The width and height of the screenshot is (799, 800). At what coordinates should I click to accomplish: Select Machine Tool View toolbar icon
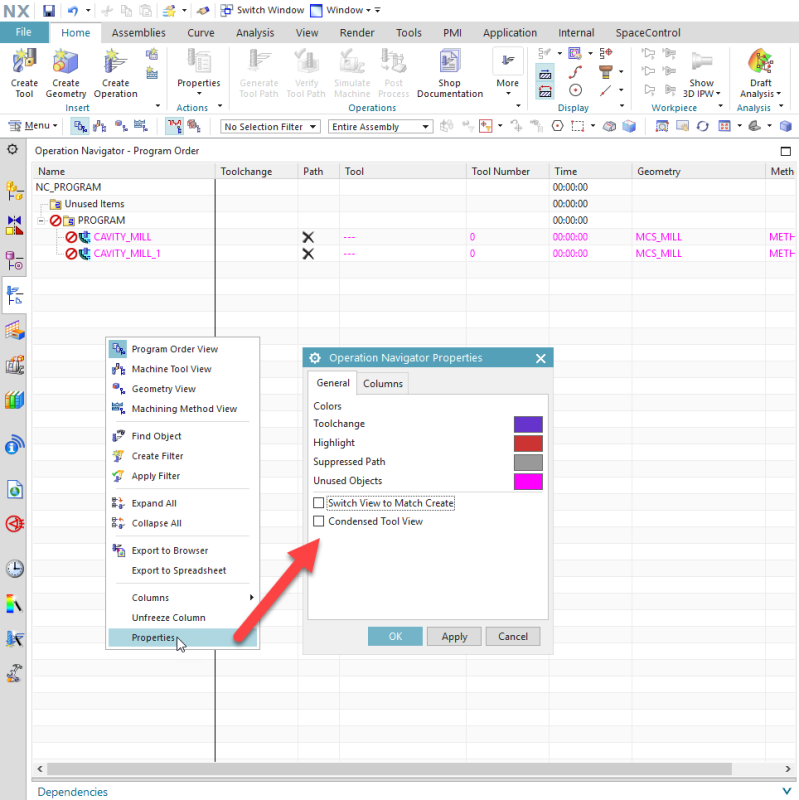point(100,126)
